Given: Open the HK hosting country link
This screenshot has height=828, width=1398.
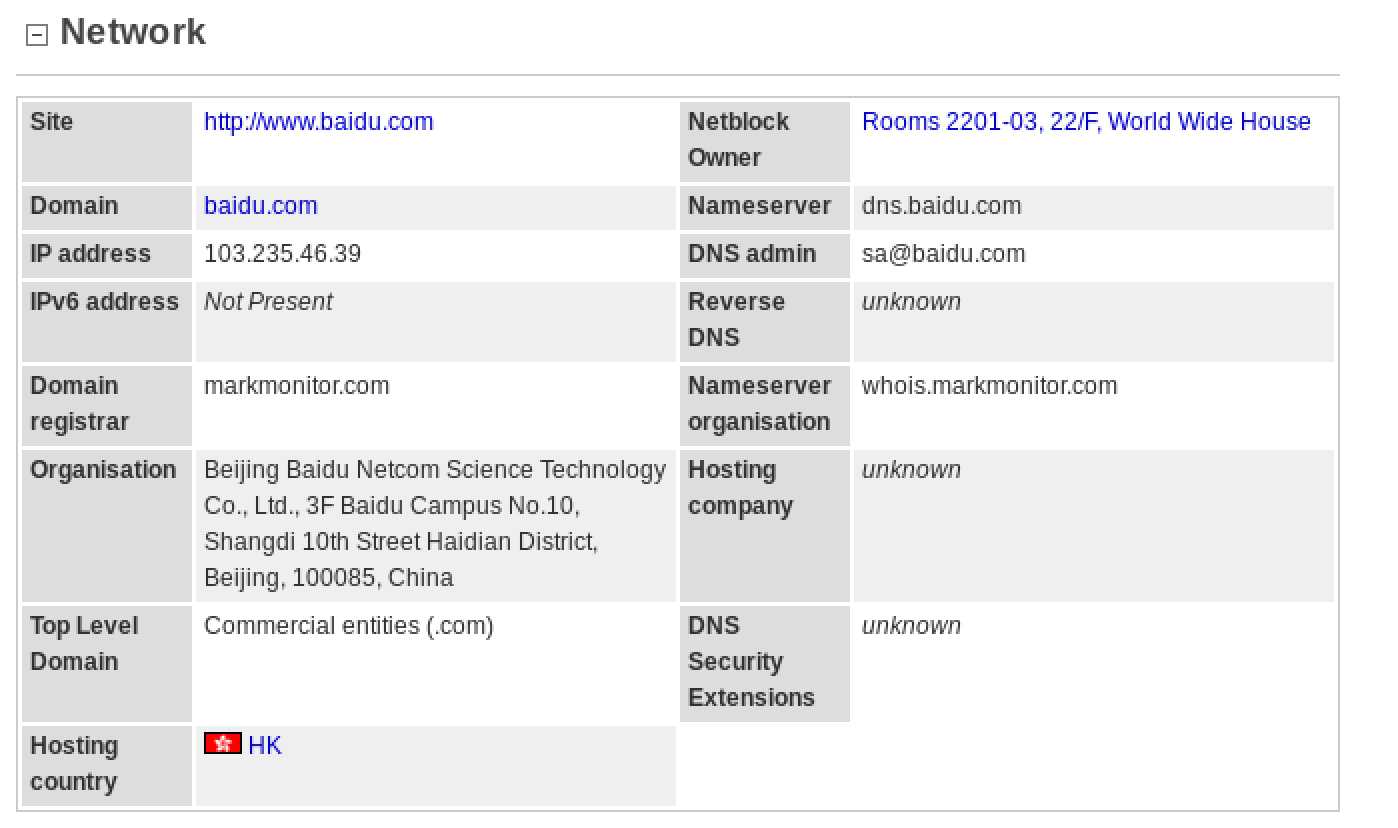Looking at the screenshot, I should (265, 745).
